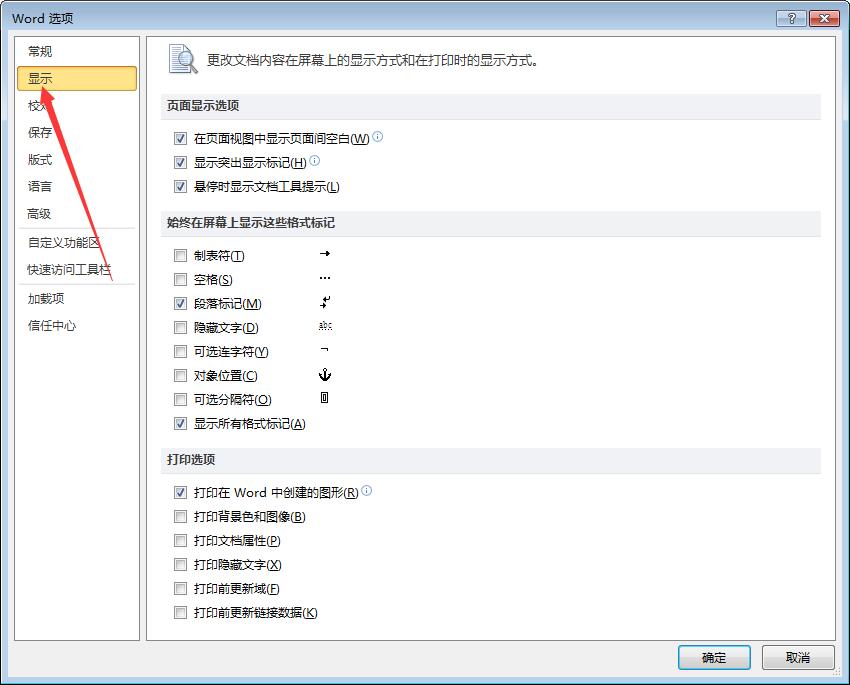
Task: Enable 打印前更新链接数据 checkbox
Action: click(x=180, y=612)
